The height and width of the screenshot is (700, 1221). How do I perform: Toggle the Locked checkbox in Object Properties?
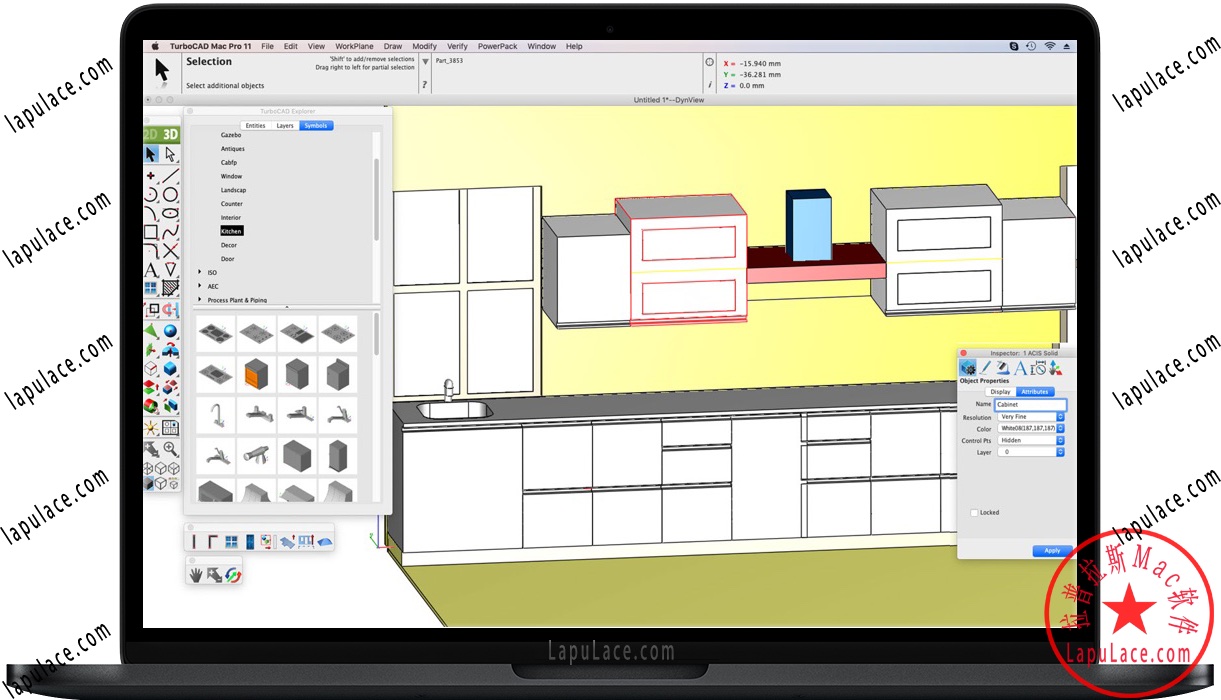coord(974,512)
